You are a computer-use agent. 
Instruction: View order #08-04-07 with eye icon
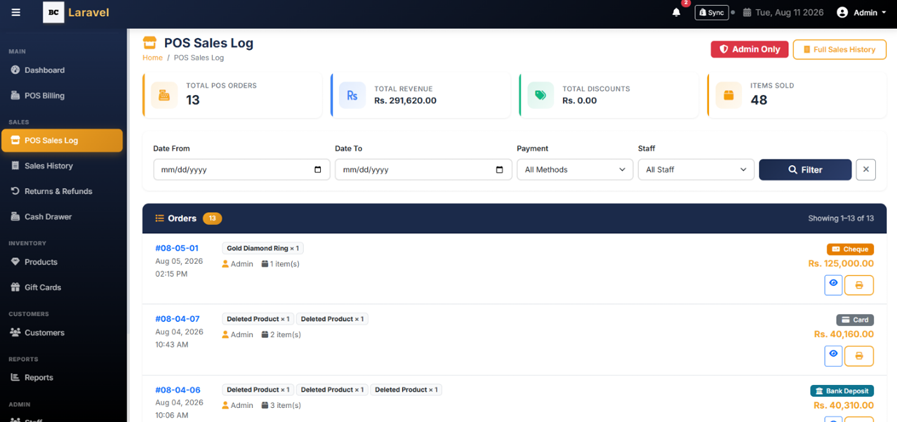pyautogui.click(x=834, y=356)
